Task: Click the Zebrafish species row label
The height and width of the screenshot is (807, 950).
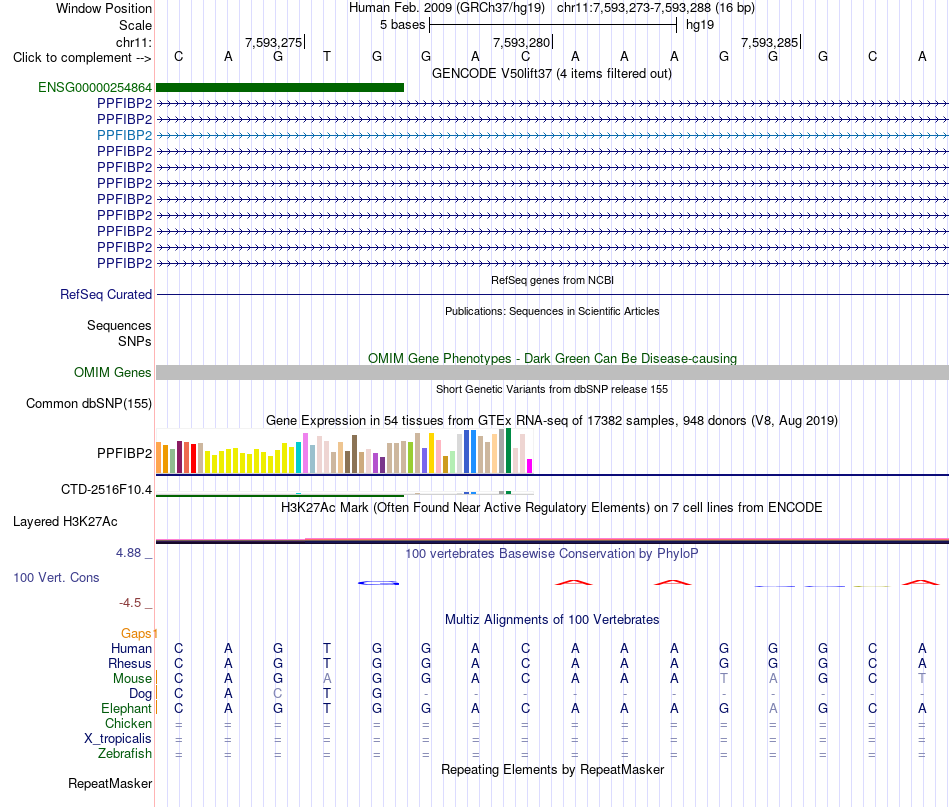Action: (x=125, y=753)
